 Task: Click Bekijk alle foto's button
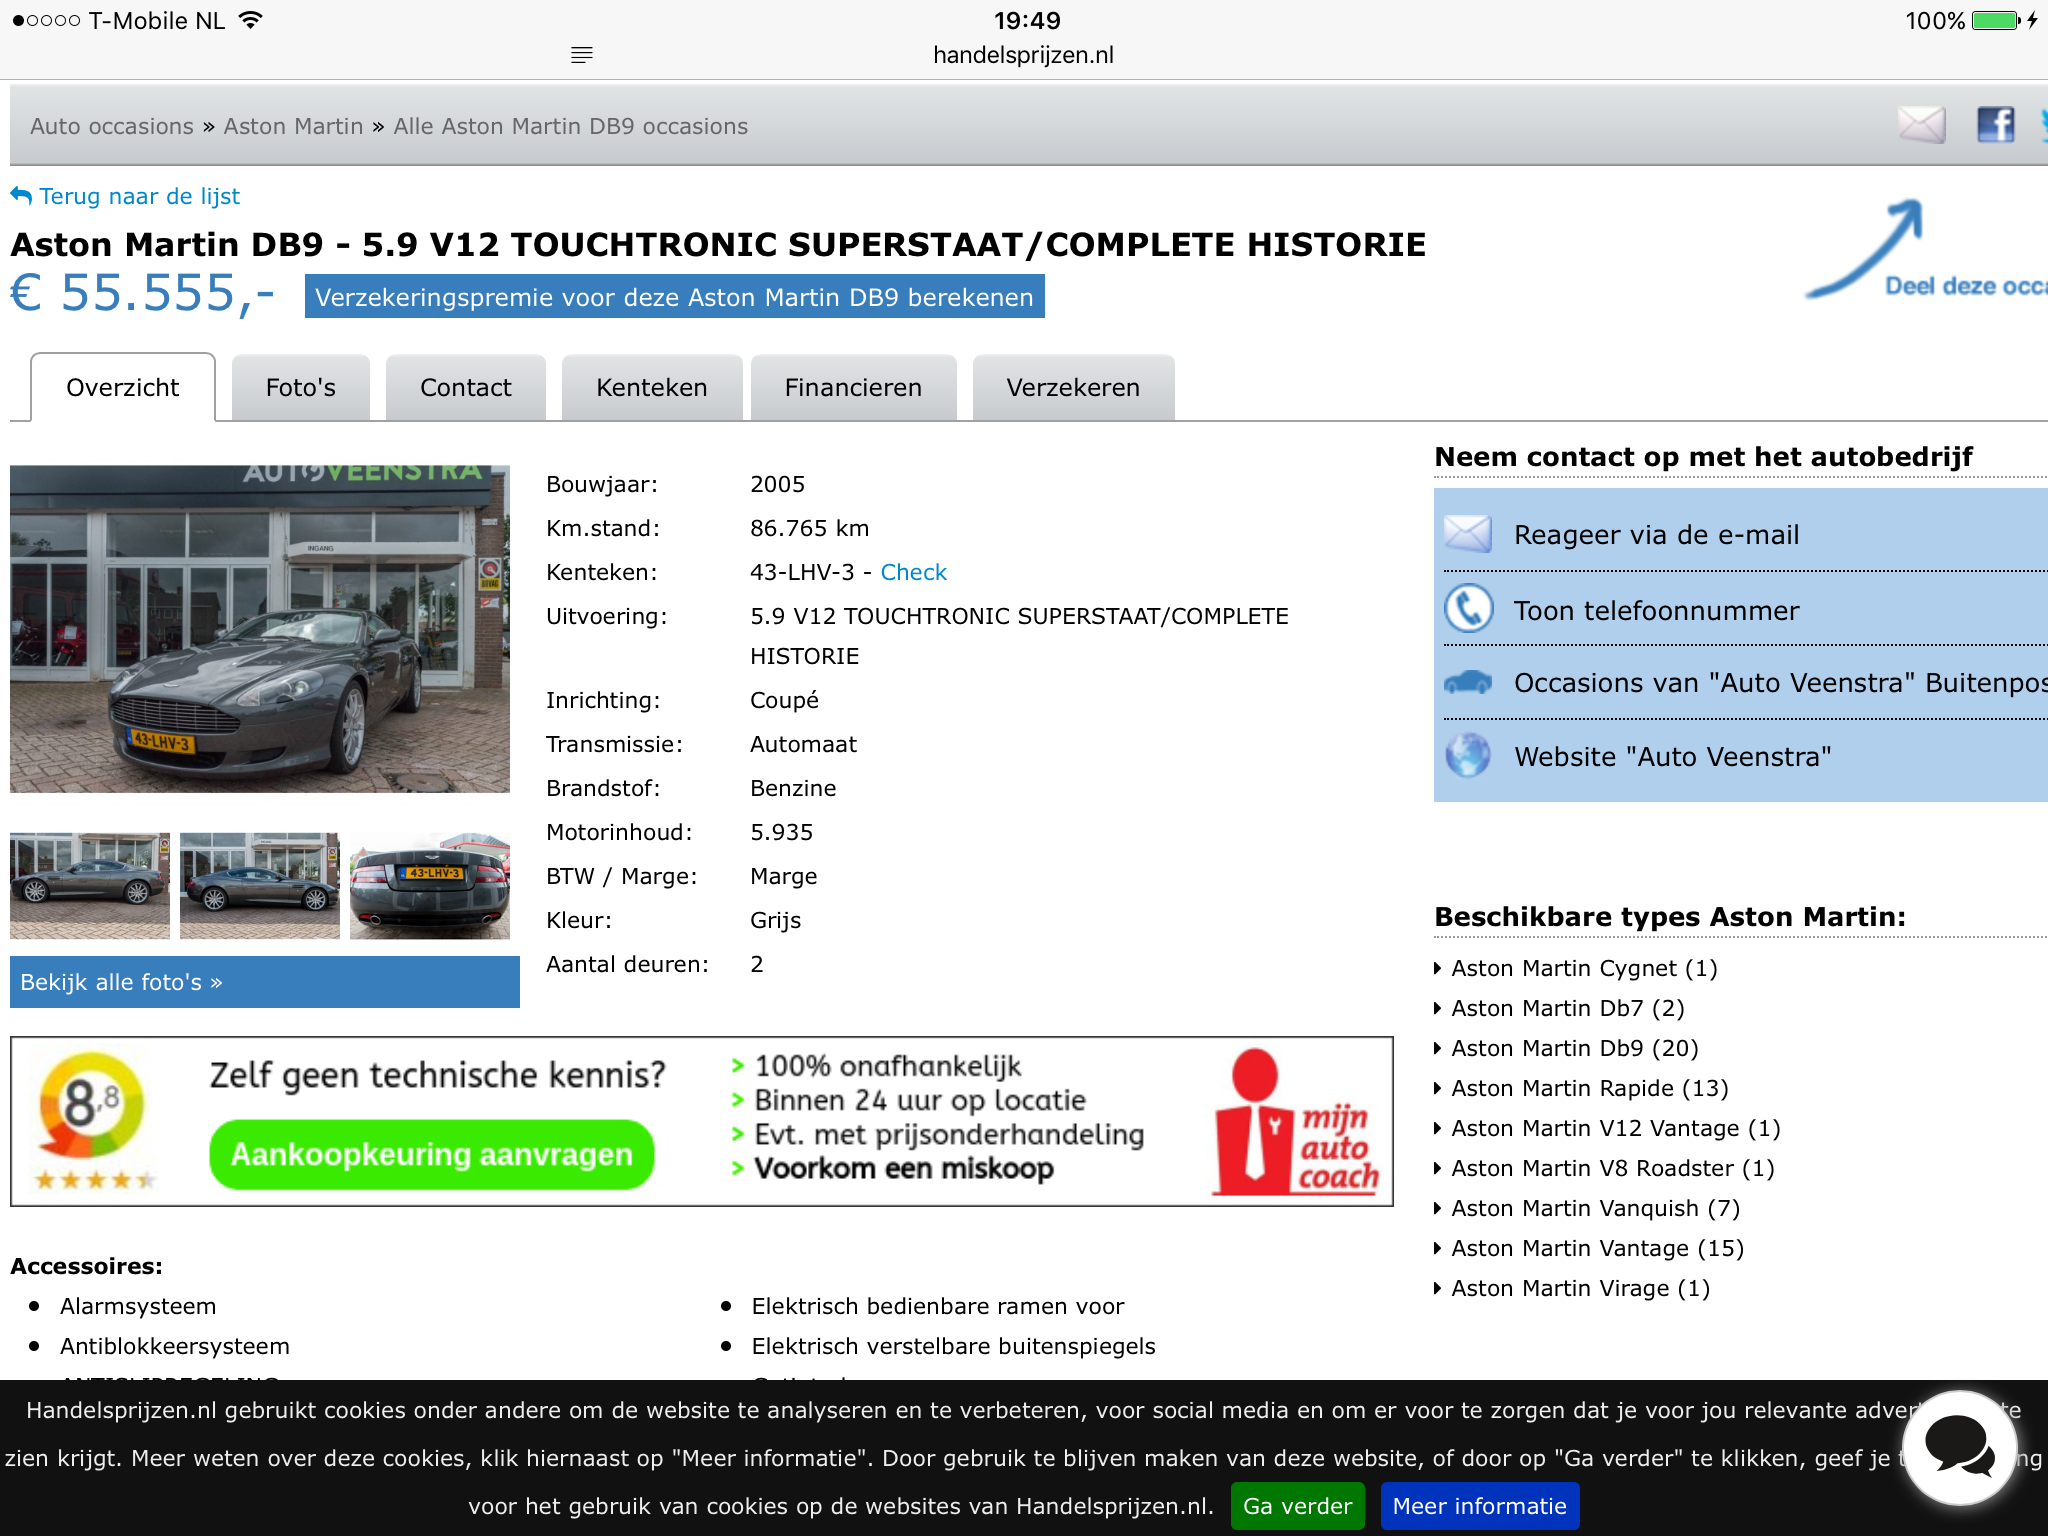pos(265,982)
